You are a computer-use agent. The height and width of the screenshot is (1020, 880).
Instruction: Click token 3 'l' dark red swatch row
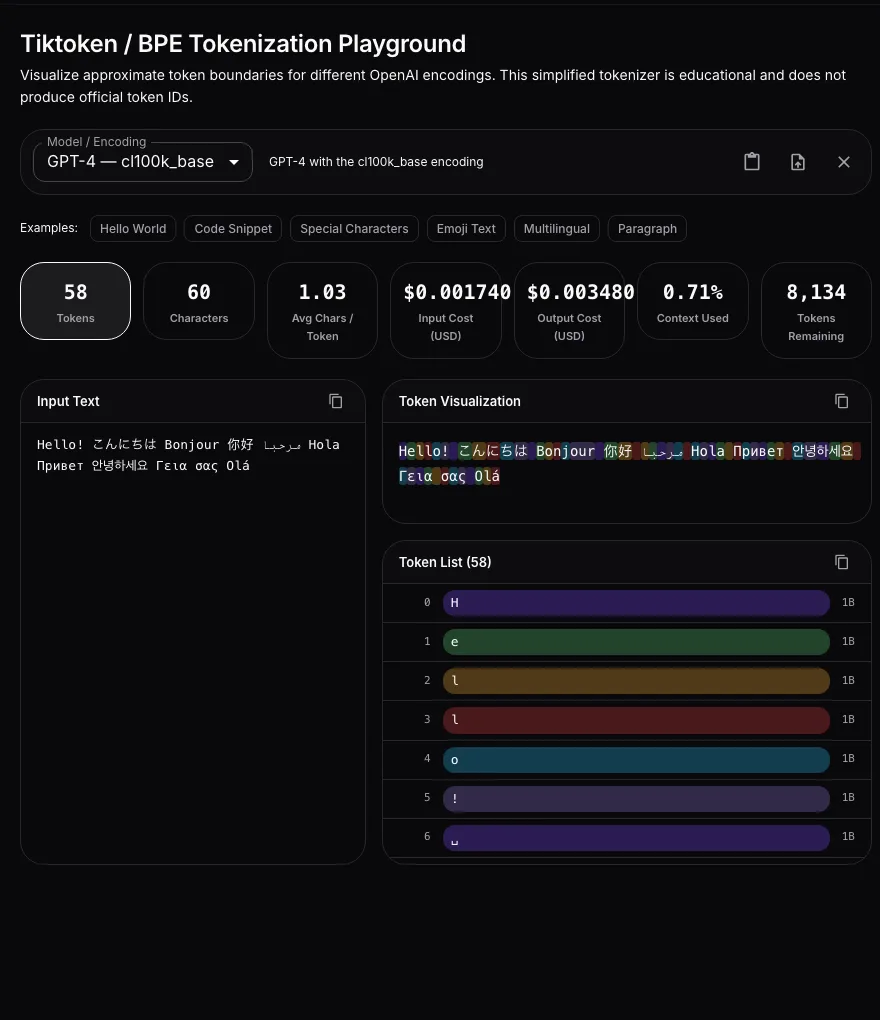(636, 719)
